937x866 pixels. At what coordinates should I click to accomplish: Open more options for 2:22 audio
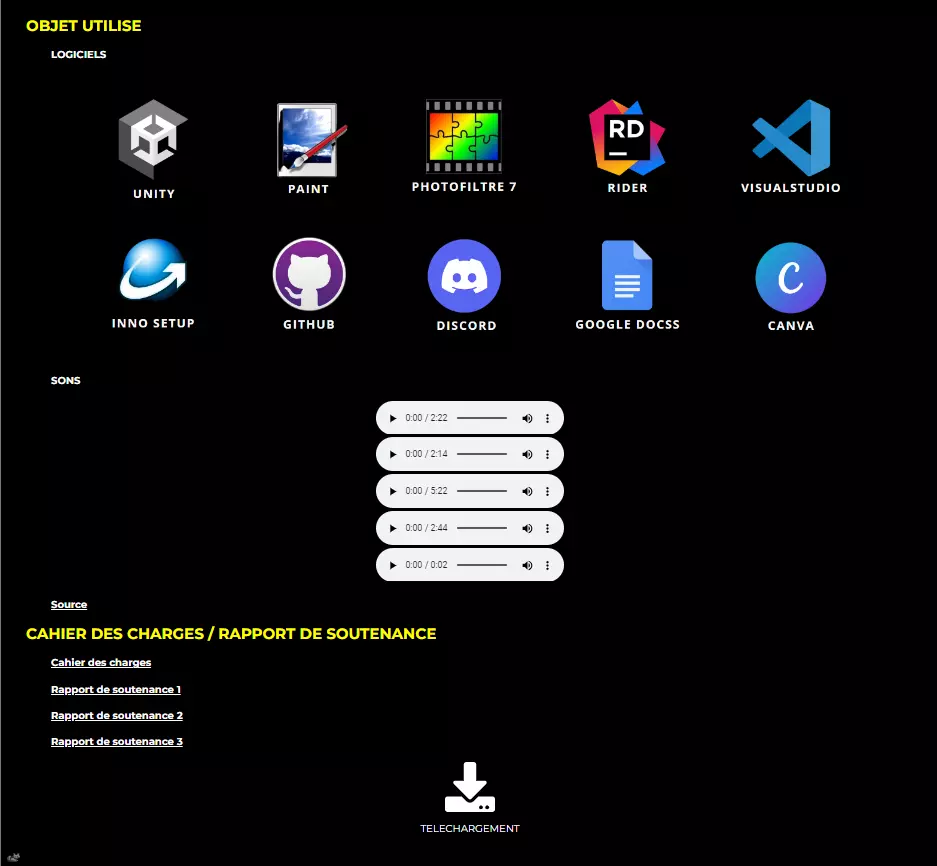click(x=547, y=418)
